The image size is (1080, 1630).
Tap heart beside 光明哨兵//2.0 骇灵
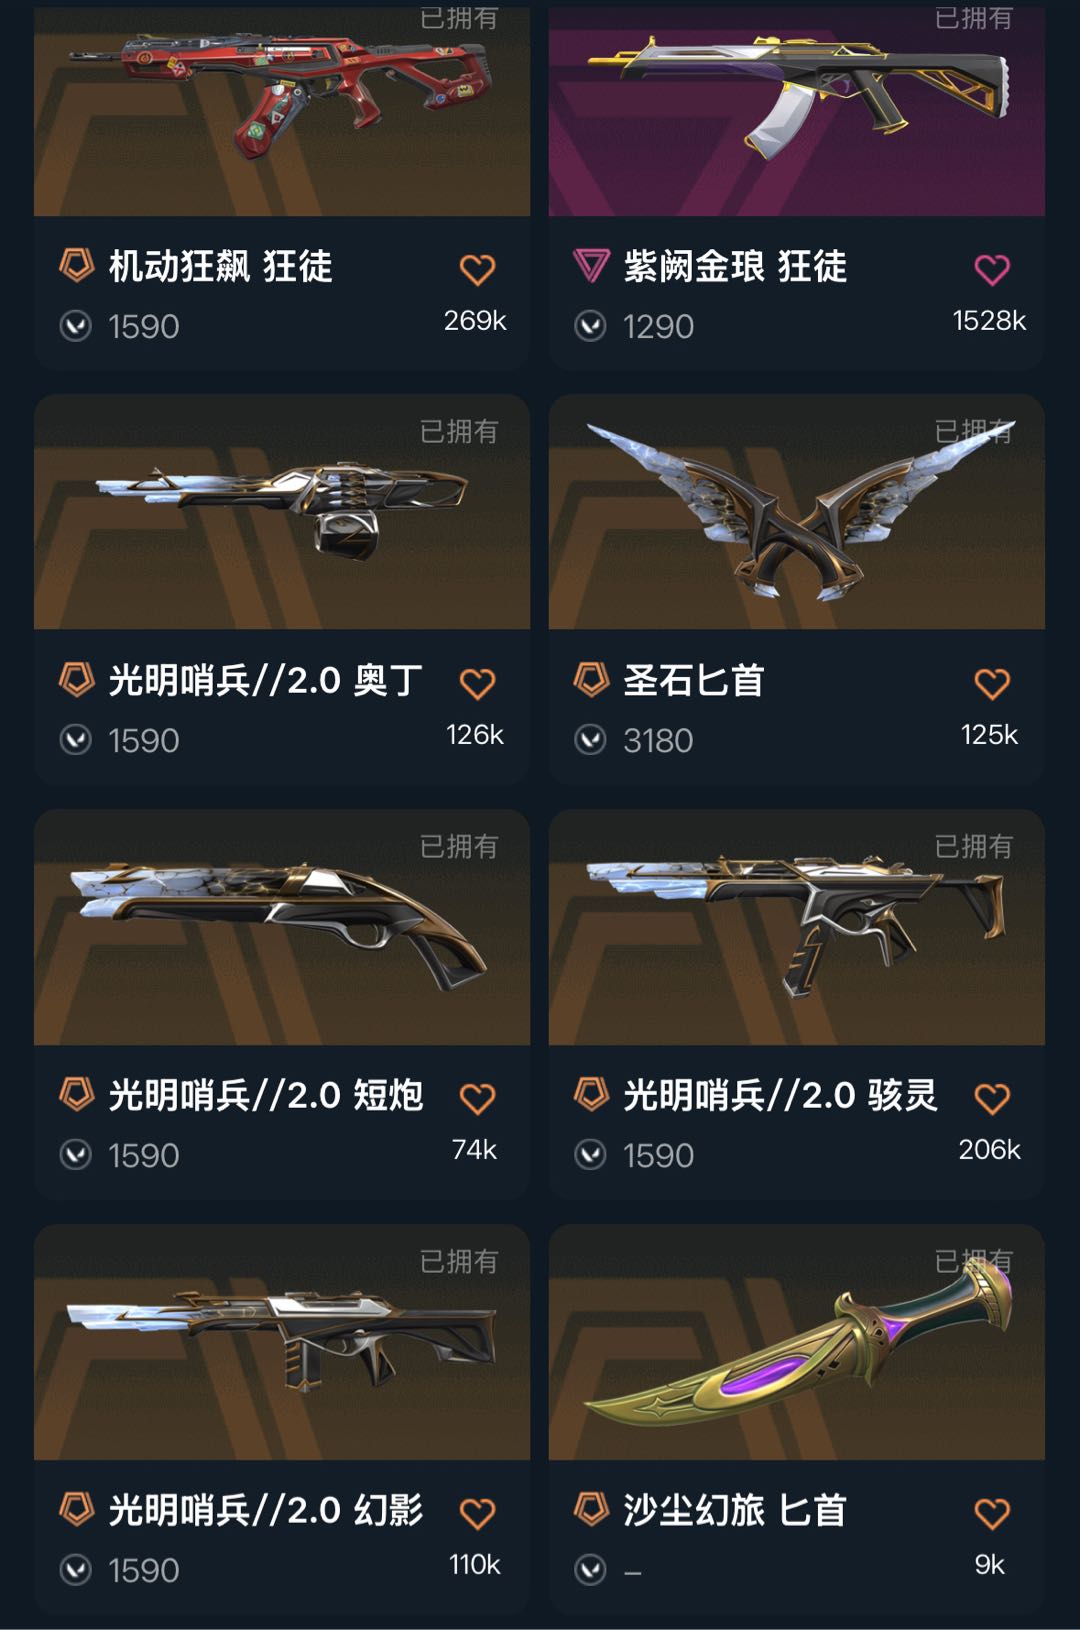point(992,1099)
